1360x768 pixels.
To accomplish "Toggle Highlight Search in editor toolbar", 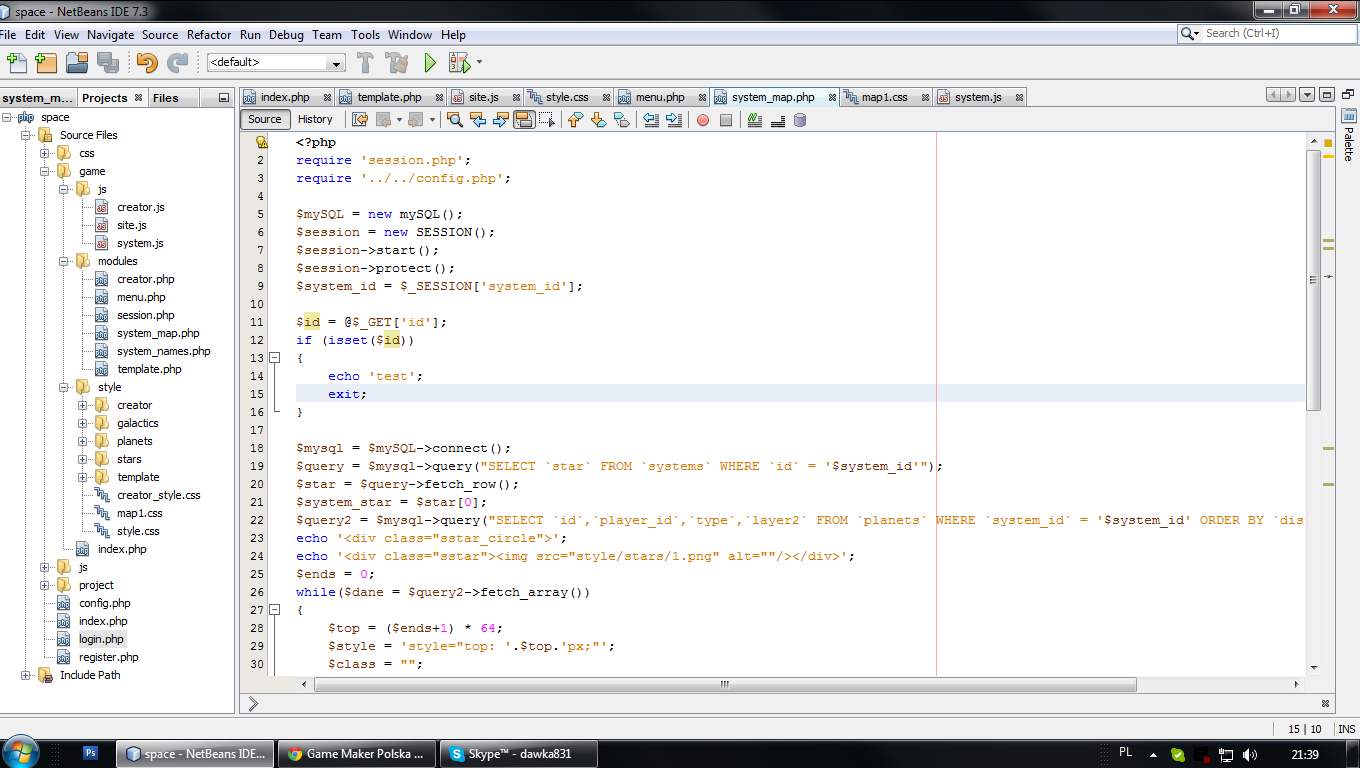I will click(x=524, y=120).
